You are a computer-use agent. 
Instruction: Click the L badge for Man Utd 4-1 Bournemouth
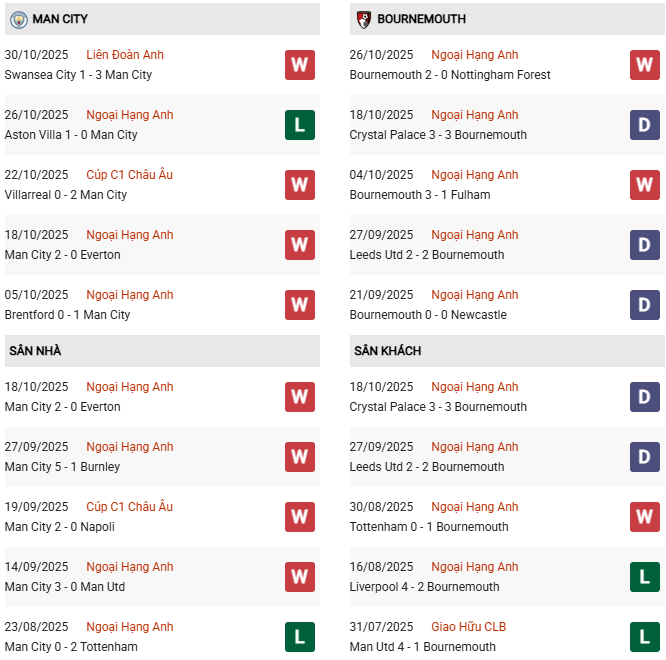pos(645,637)
